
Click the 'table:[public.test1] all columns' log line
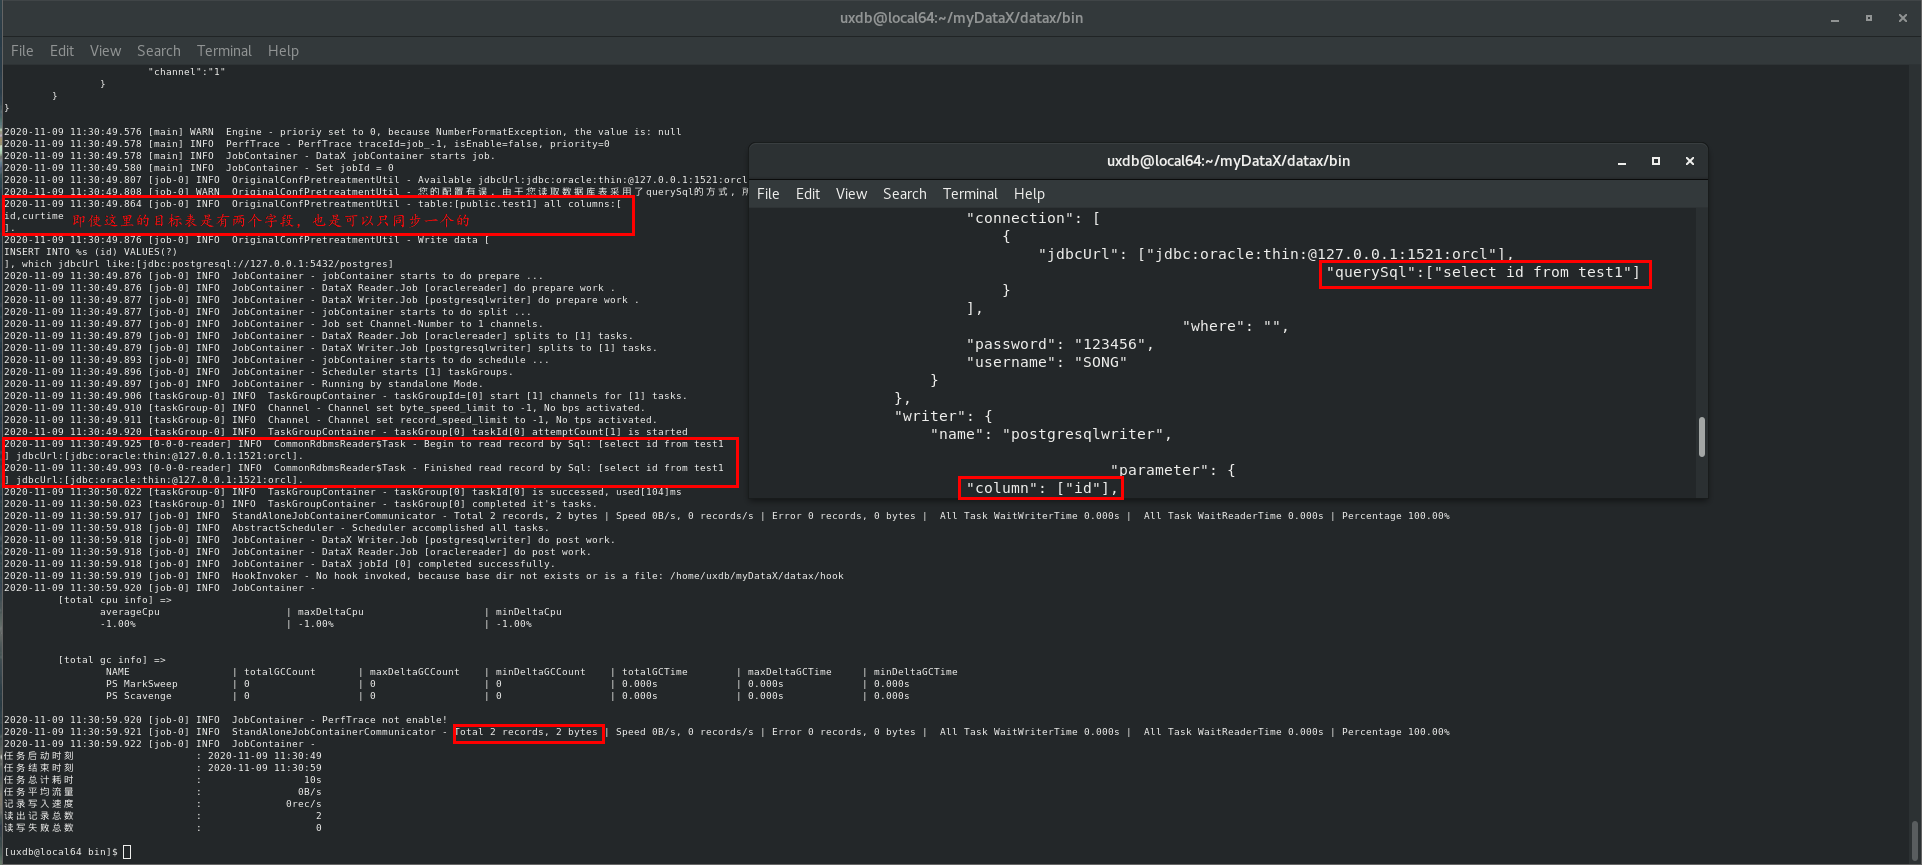coord(312,204)
